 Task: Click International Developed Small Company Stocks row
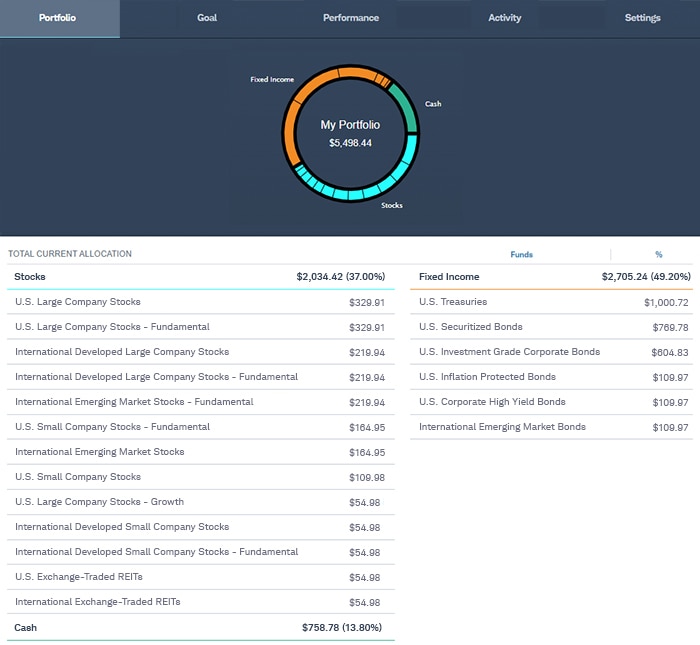pos(200,527)
